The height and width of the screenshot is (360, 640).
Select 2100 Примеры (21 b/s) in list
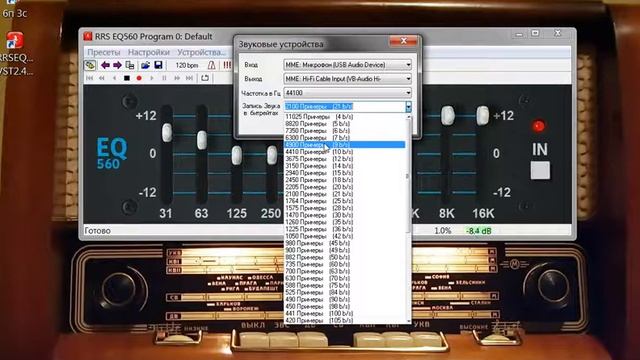point(344,194)
